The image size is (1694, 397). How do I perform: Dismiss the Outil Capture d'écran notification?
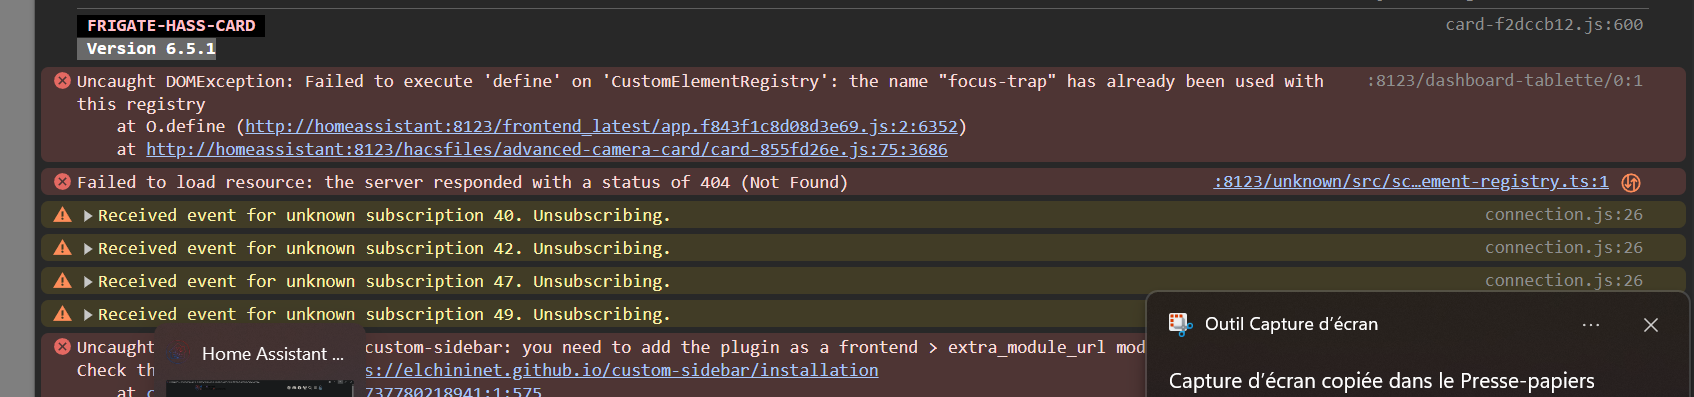[1651, 325]
